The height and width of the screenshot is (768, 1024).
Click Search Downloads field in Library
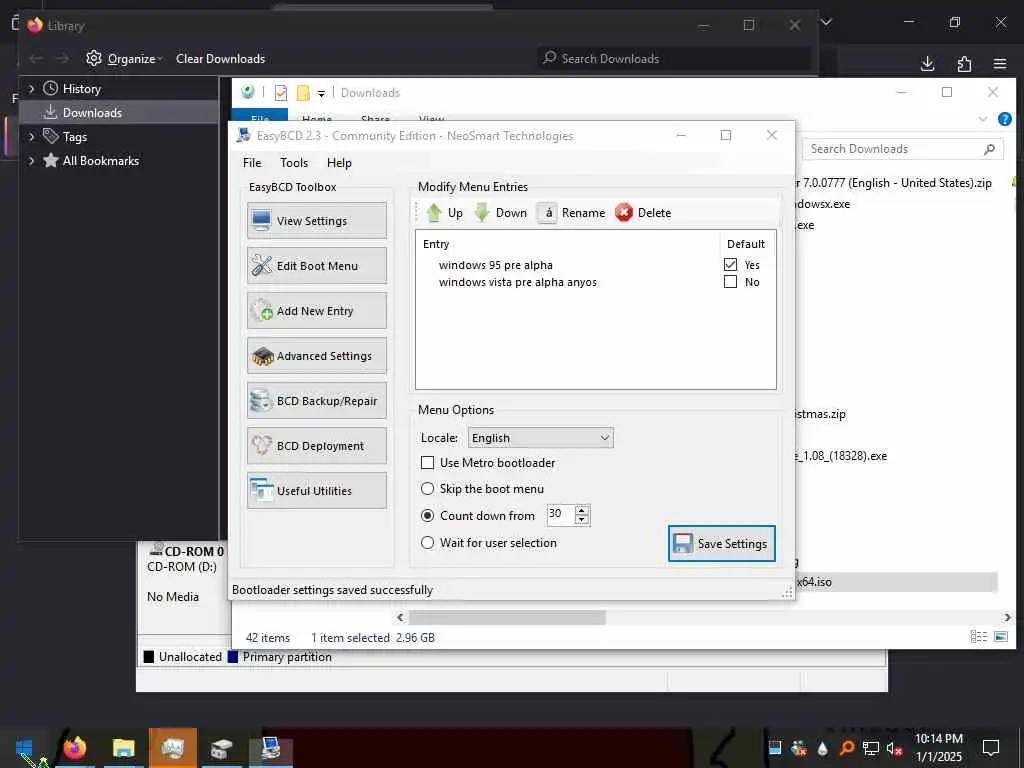click(x=673, y=59)
